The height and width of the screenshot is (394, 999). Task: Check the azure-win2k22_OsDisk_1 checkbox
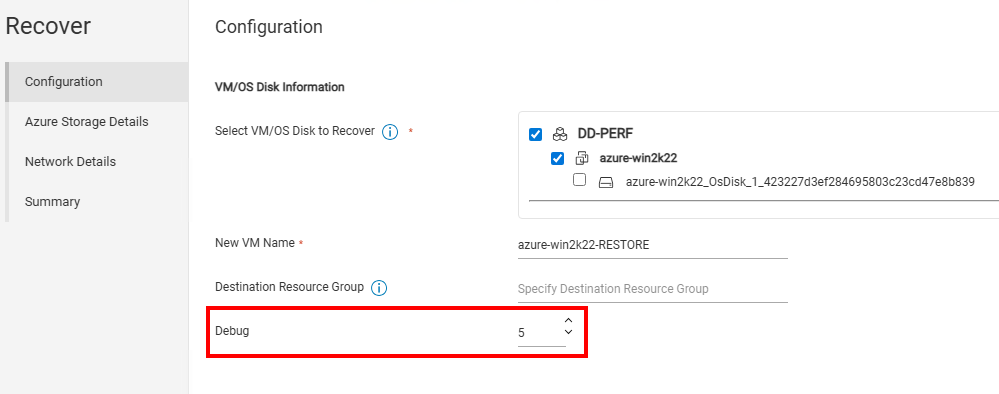pyautogui.click(x=579, y=180)
